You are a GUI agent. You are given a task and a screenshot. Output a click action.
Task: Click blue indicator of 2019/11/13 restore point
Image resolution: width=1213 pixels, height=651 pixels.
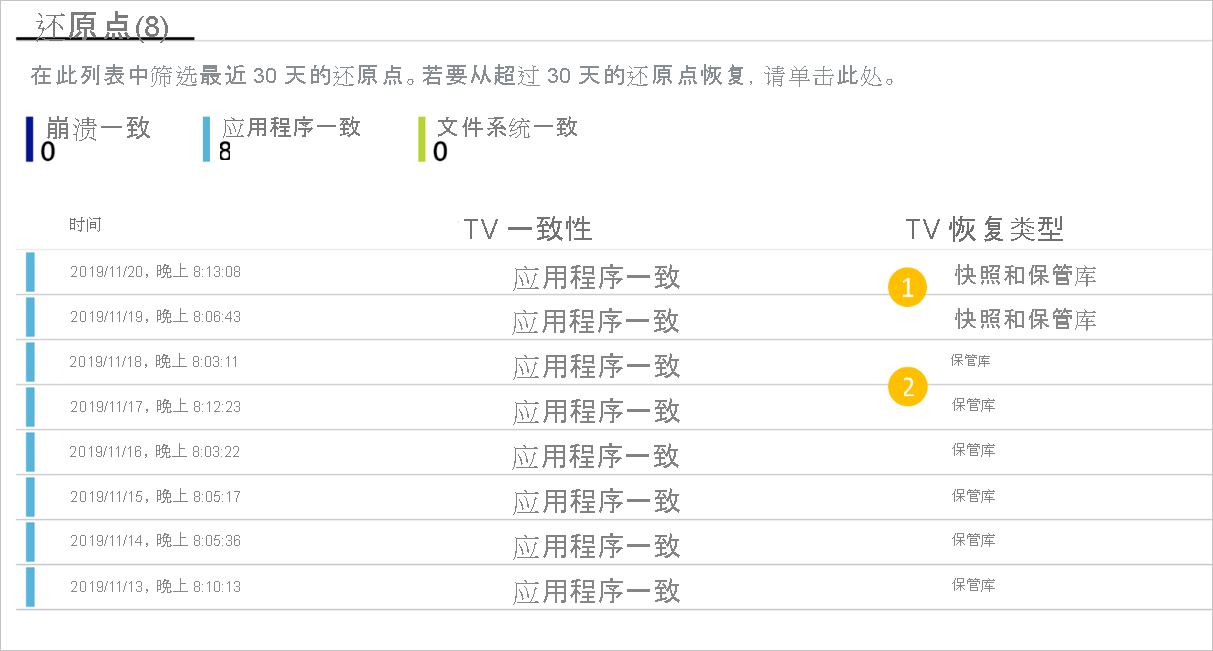[x=30, y=587]
